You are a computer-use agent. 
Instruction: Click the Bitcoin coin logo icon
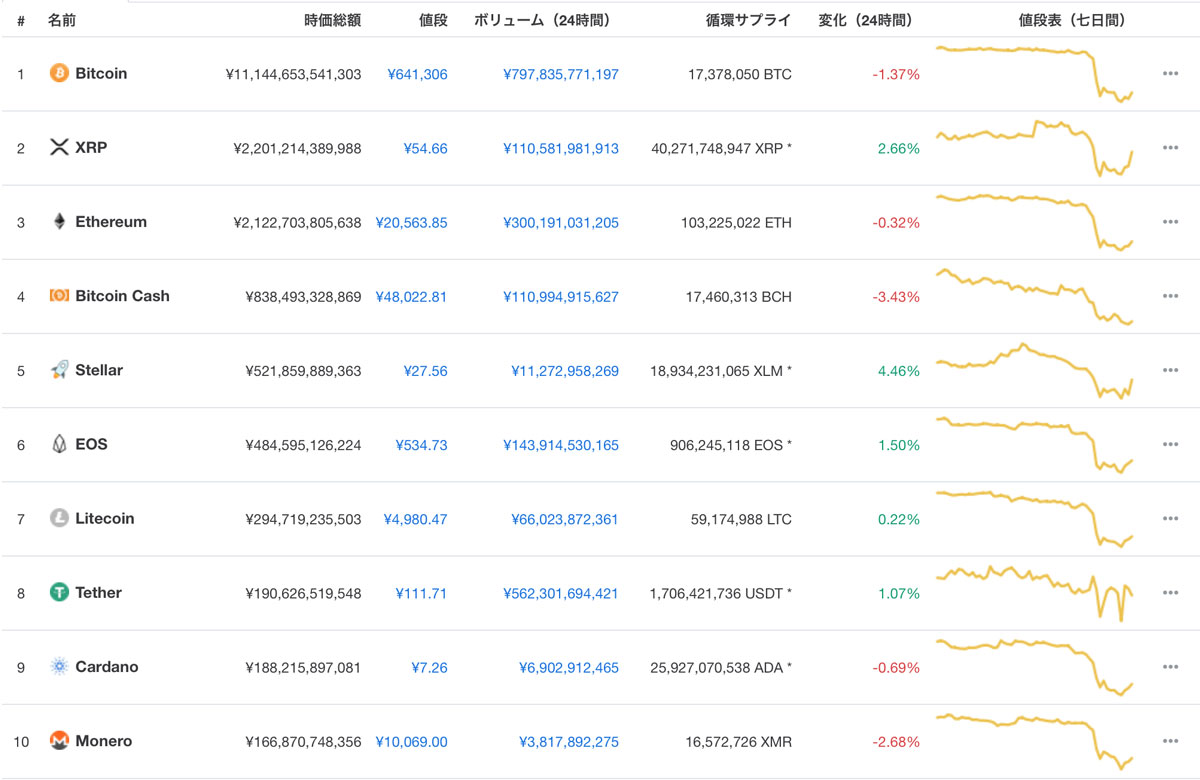click(59, 73)
